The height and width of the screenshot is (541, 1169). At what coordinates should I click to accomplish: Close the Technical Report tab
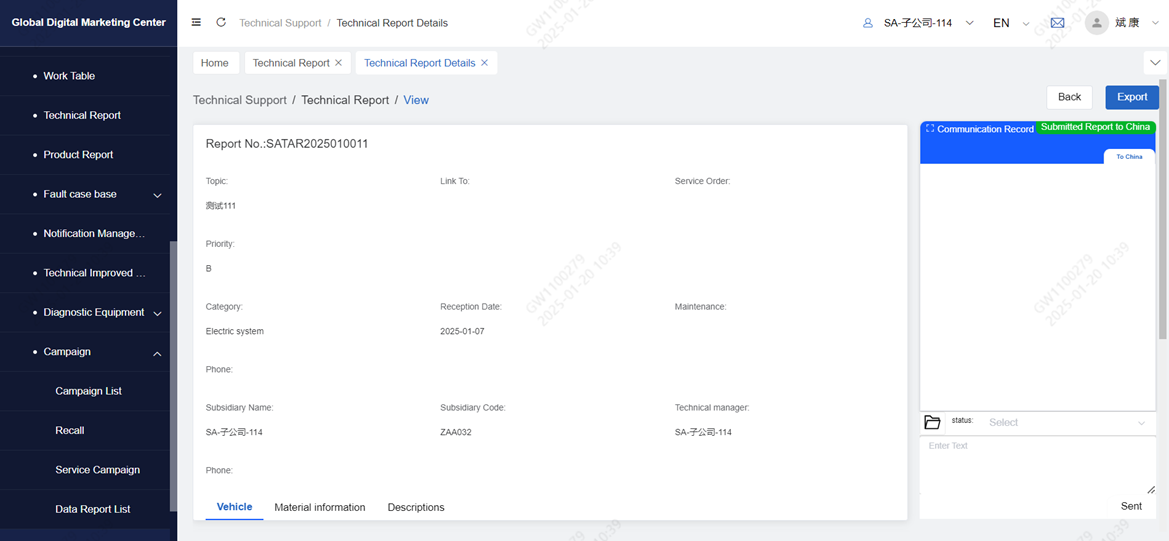[x=338, y=63]
